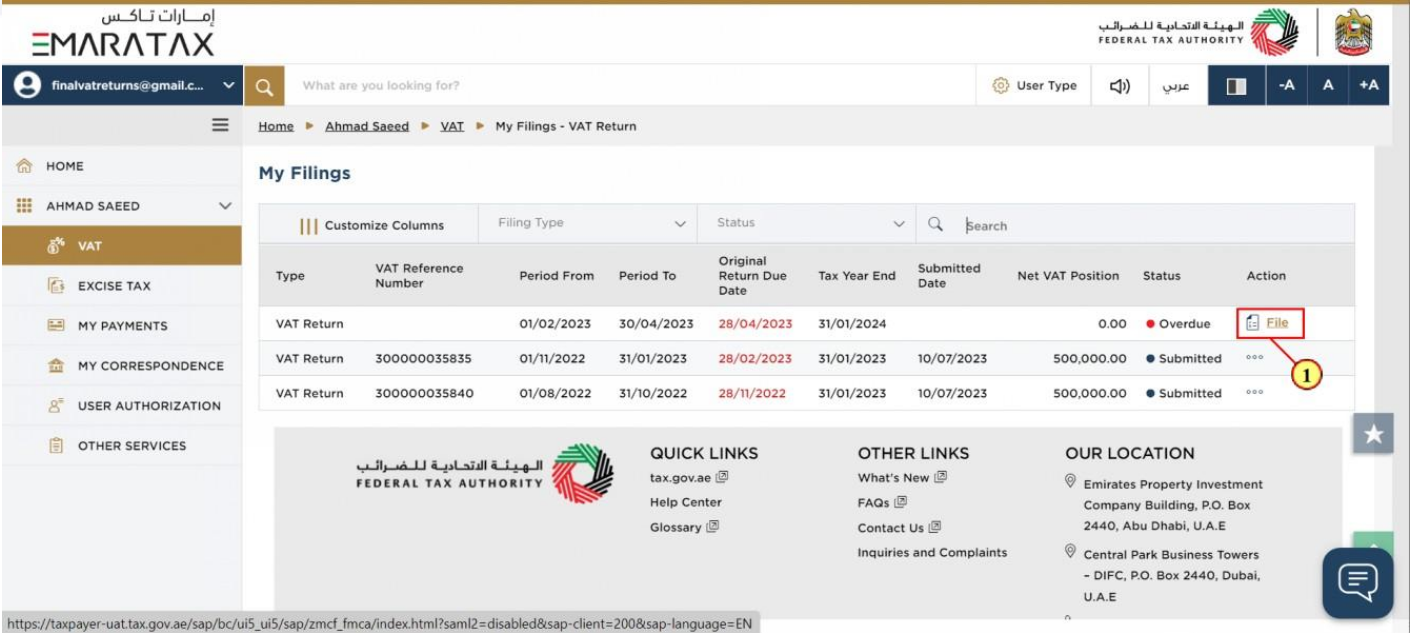Click the due date 28/04/2023
The height and width of the screenshot is (633, 1410).
[755, 324]
